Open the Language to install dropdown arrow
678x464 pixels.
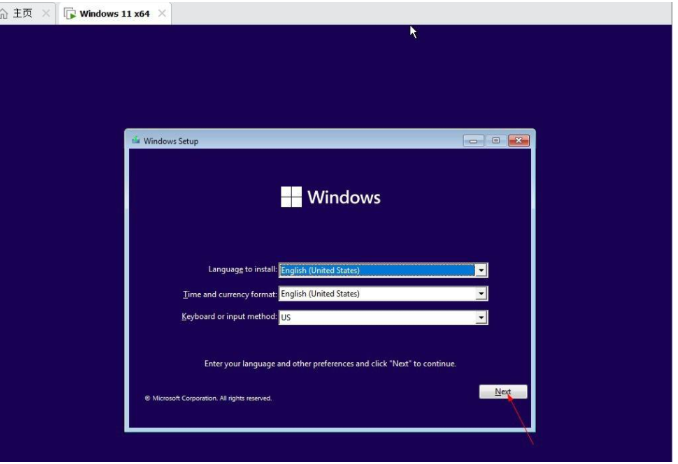point(481,270)
